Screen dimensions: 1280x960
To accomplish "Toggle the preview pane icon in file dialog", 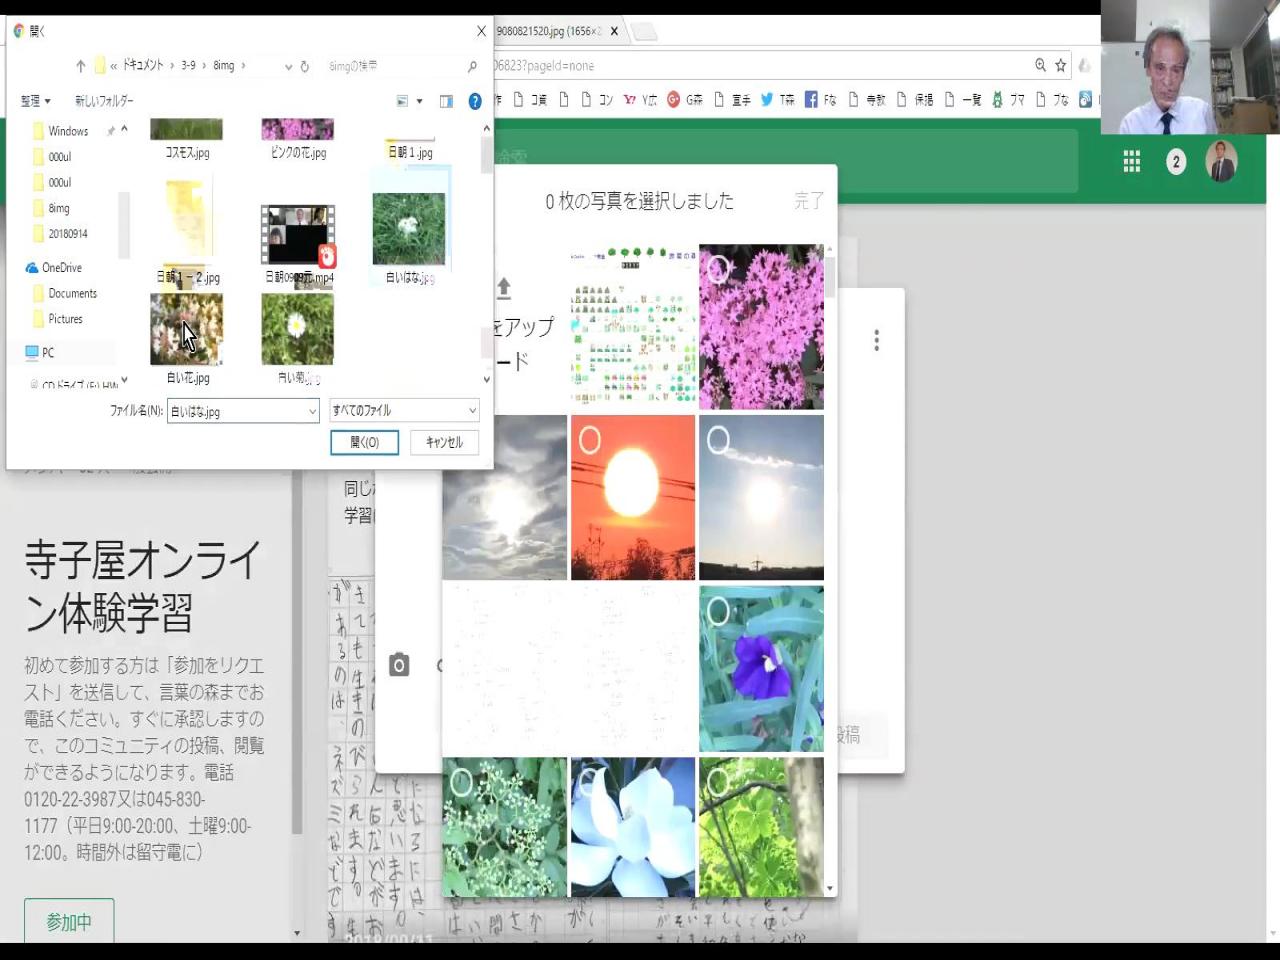I will 446,101.
